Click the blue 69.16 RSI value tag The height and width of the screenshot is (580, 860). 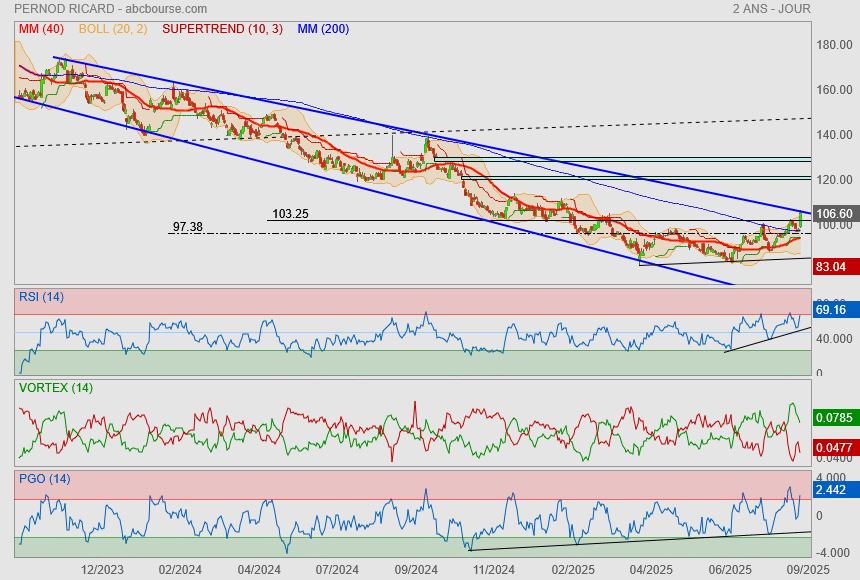click(833, 311)
